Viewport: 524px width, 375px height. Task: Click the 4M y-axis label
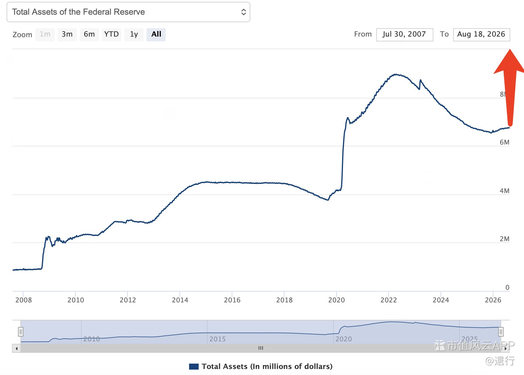click(x=504, y=191)
